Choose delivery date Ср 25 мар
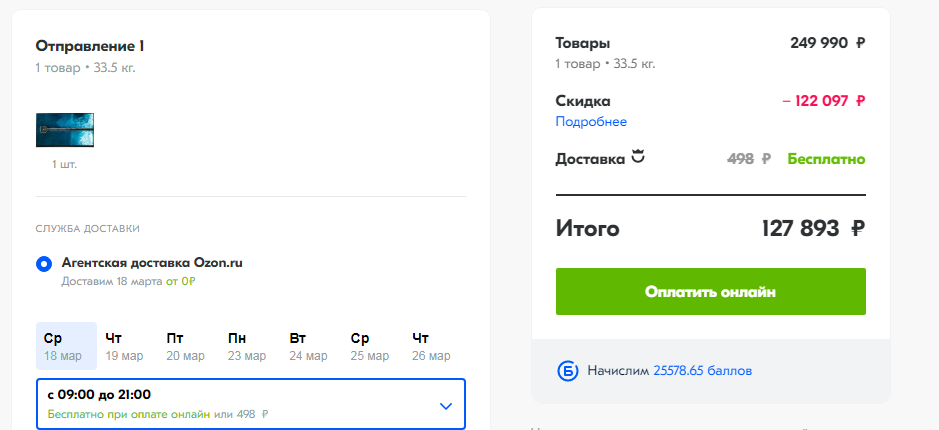This screenshot has width=939, height=430. point(371,346)
